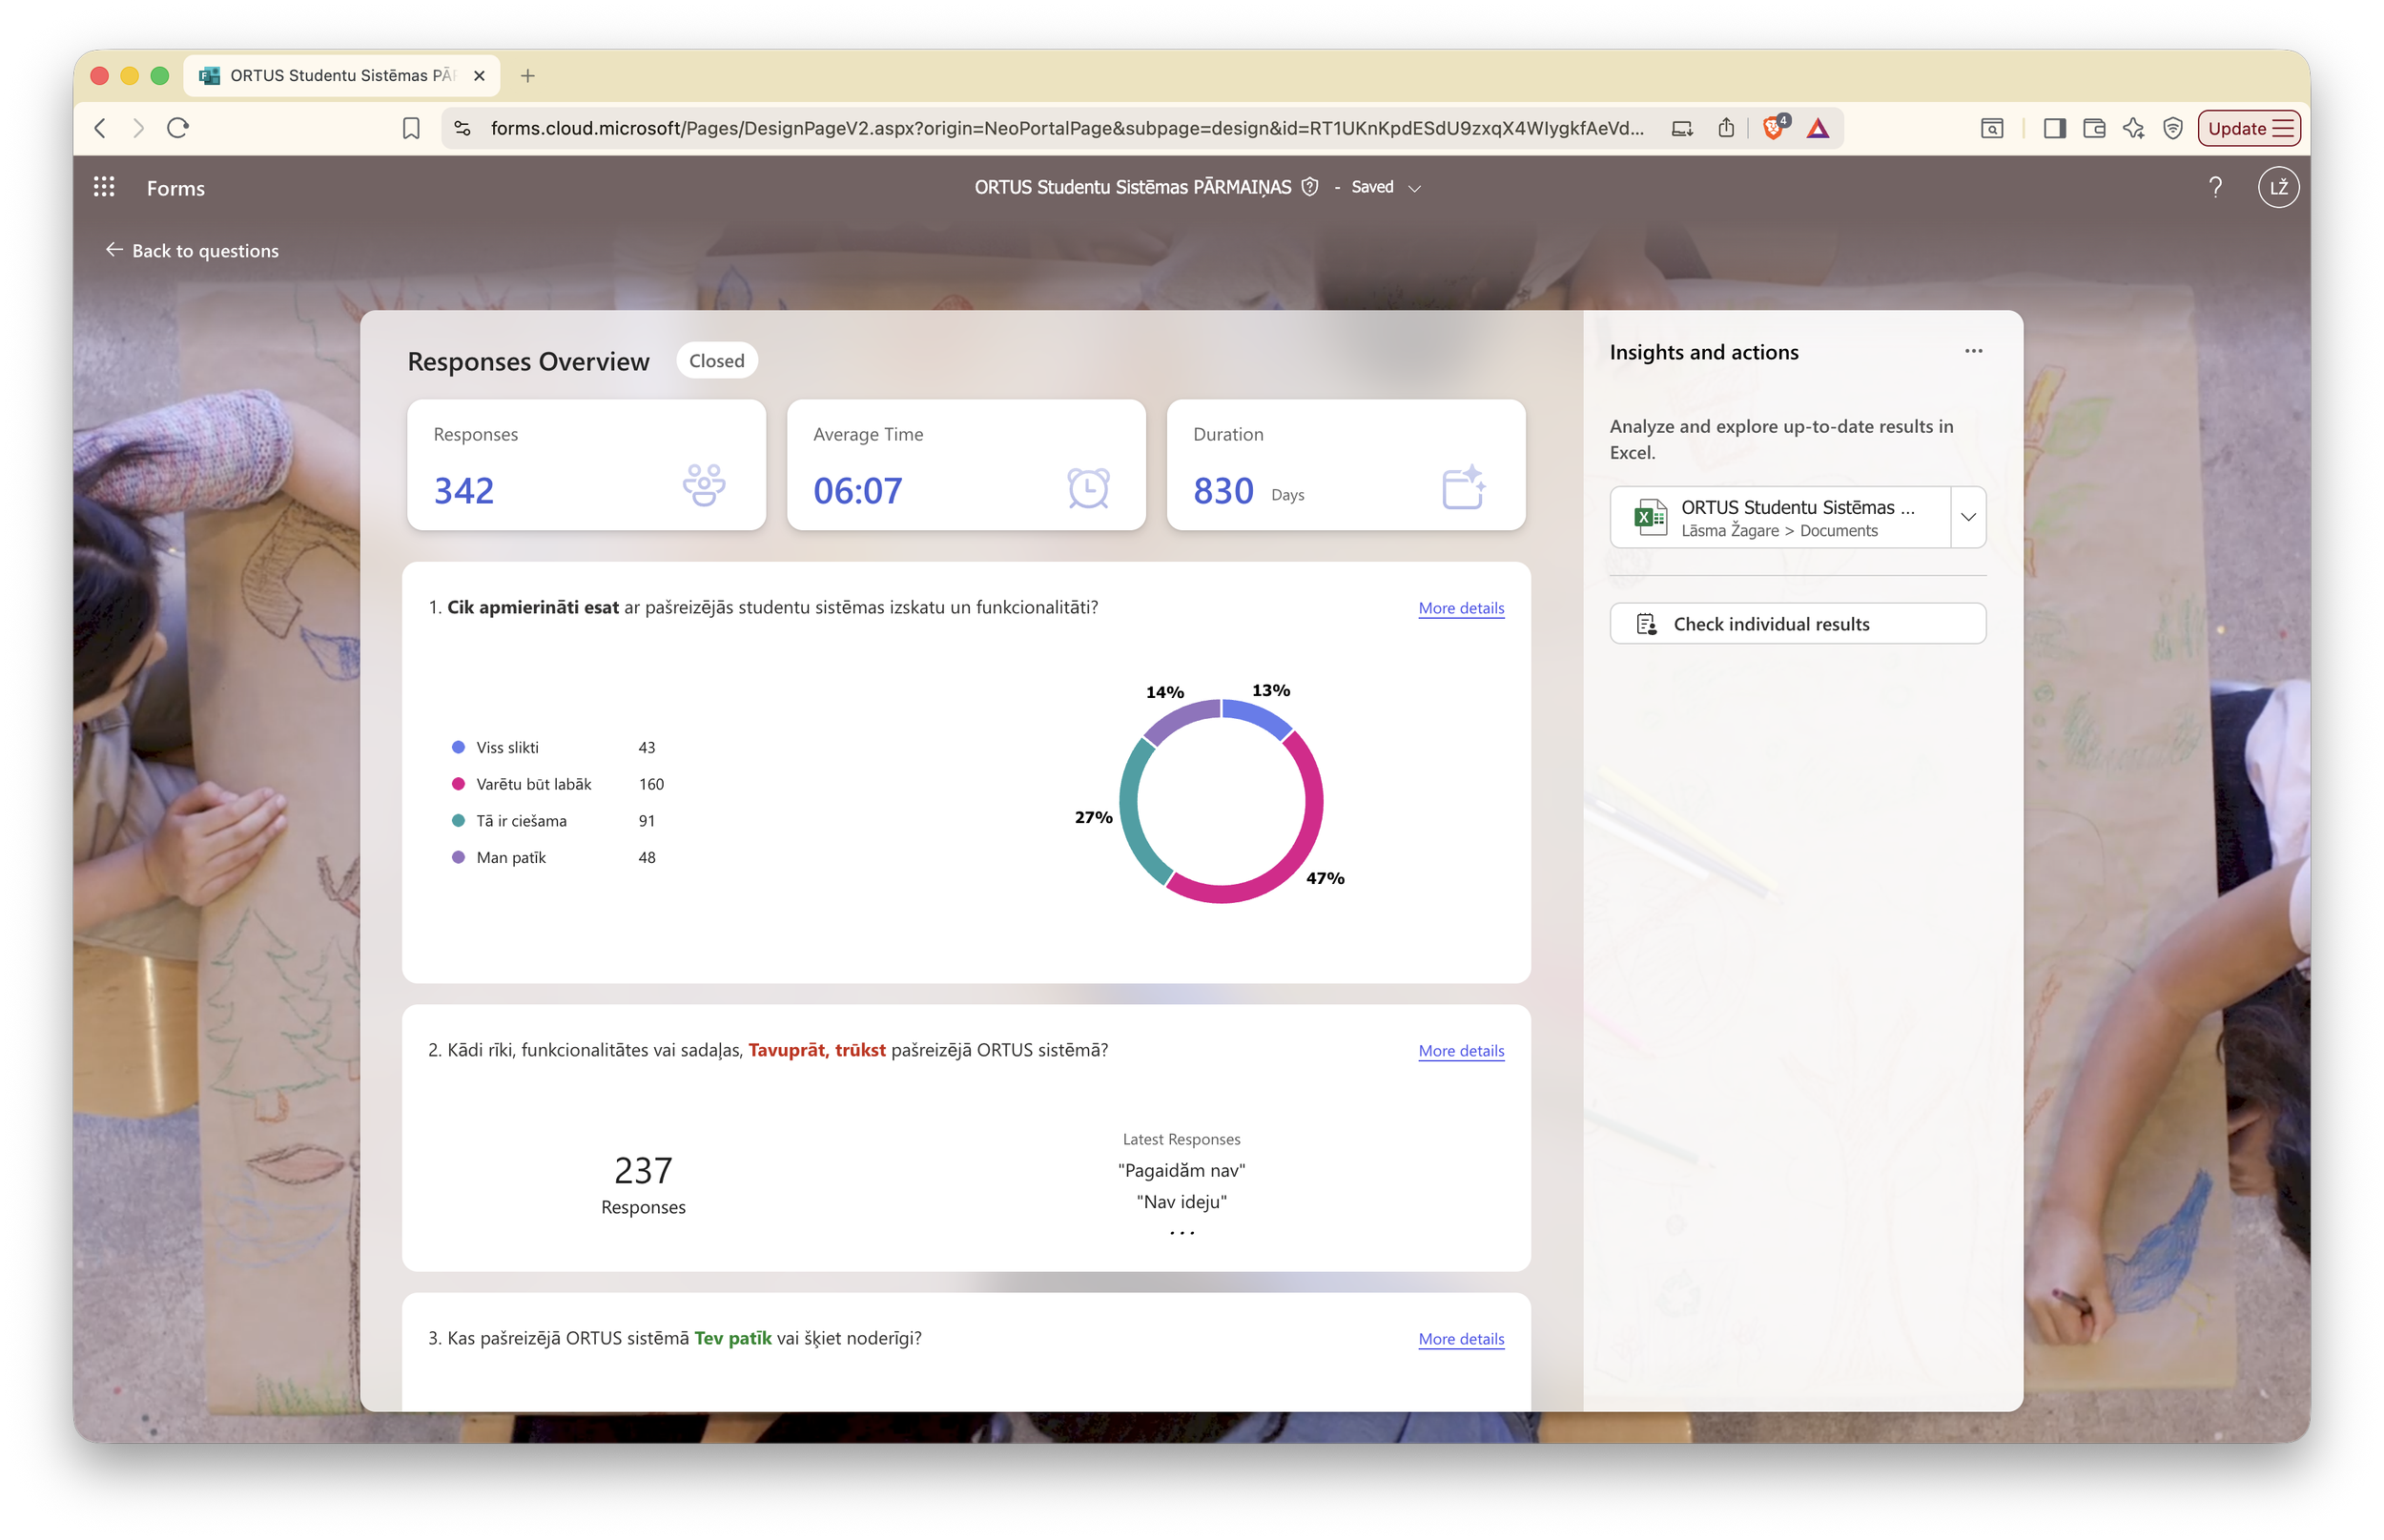Click the latest response "Nav ideju"
Viewport: 2384px width, 1540px height.
click(x=1181, y=1202)
